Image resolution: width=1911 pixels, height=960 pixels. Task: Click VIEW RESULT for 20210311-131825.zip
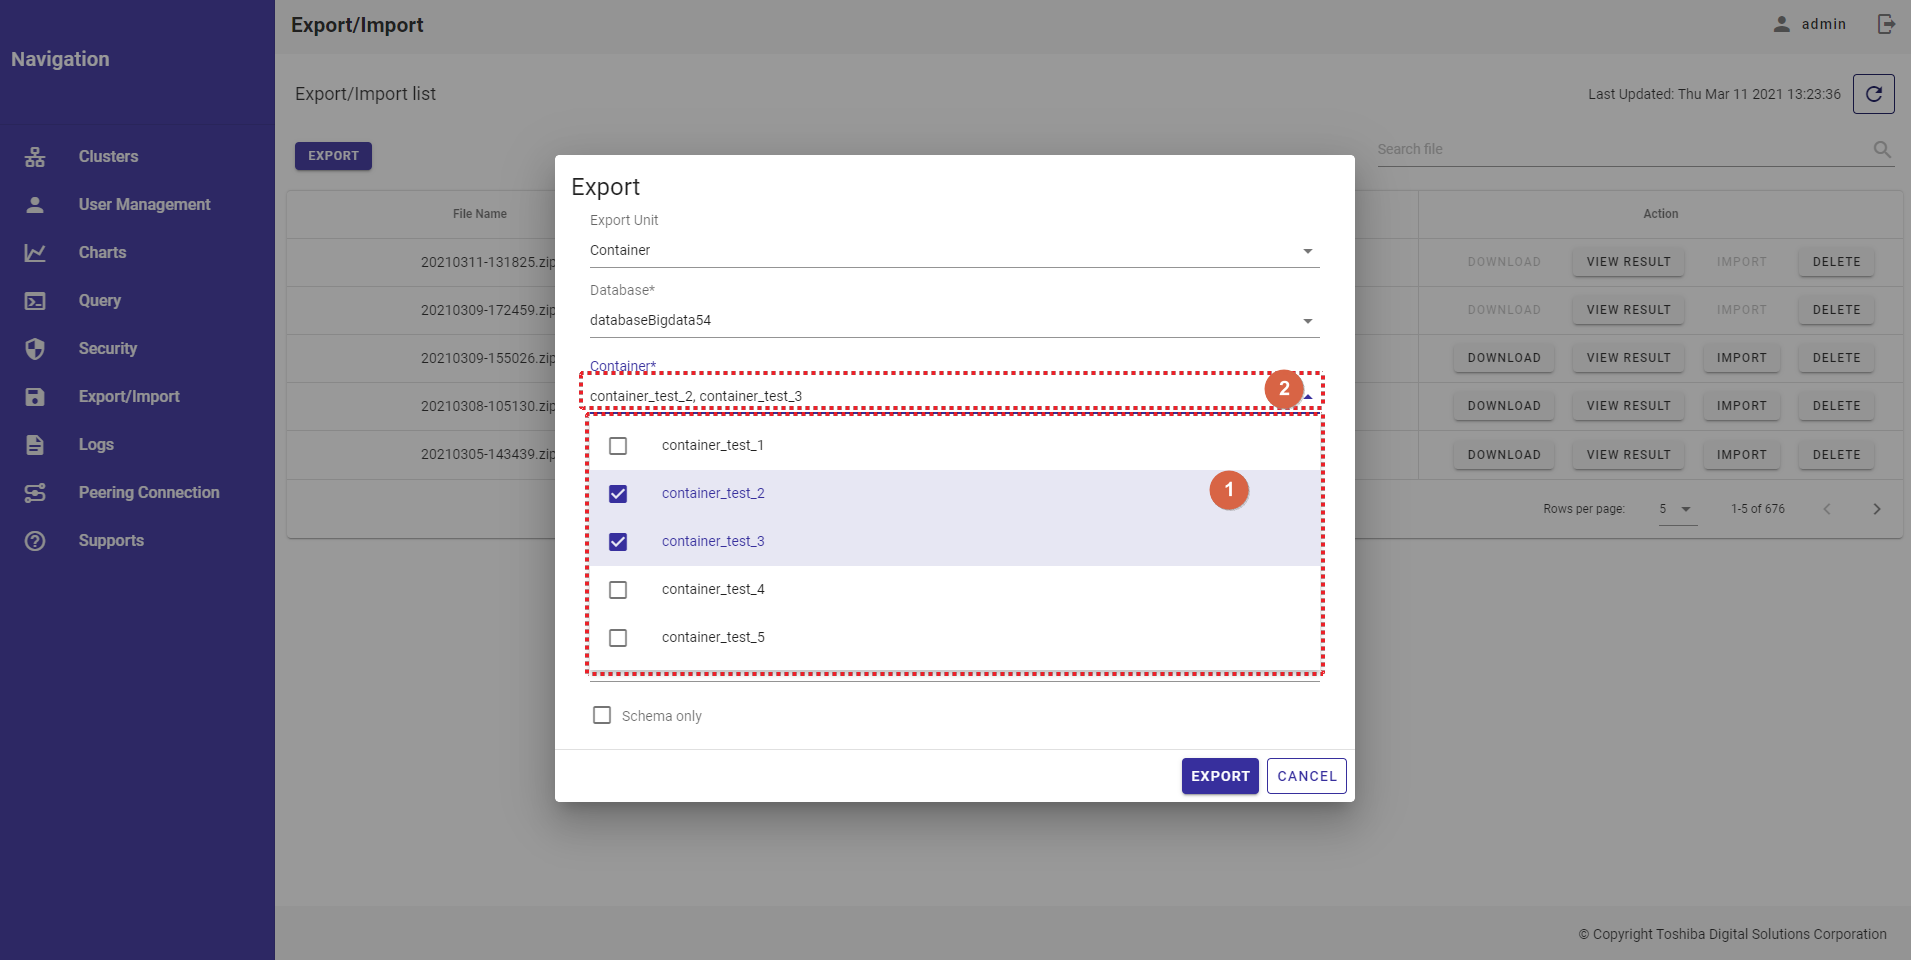coord(1628,262)
